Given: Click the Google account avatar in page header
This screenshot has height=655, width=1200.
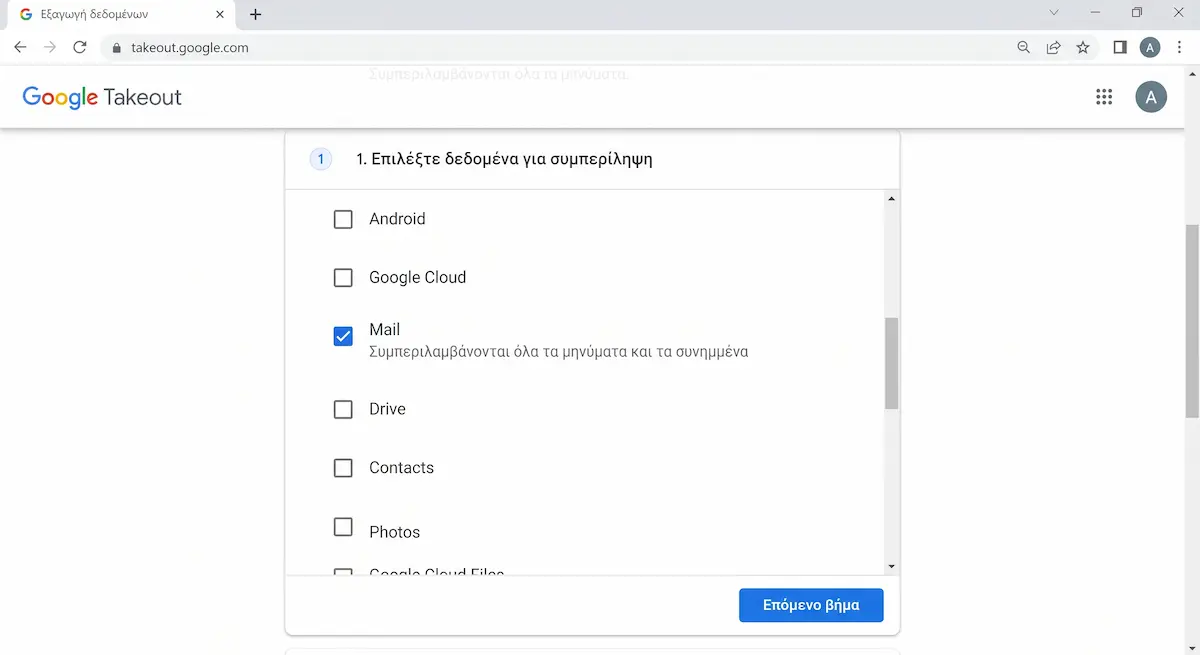Looking at the screenshot, I should point(1151,97).
